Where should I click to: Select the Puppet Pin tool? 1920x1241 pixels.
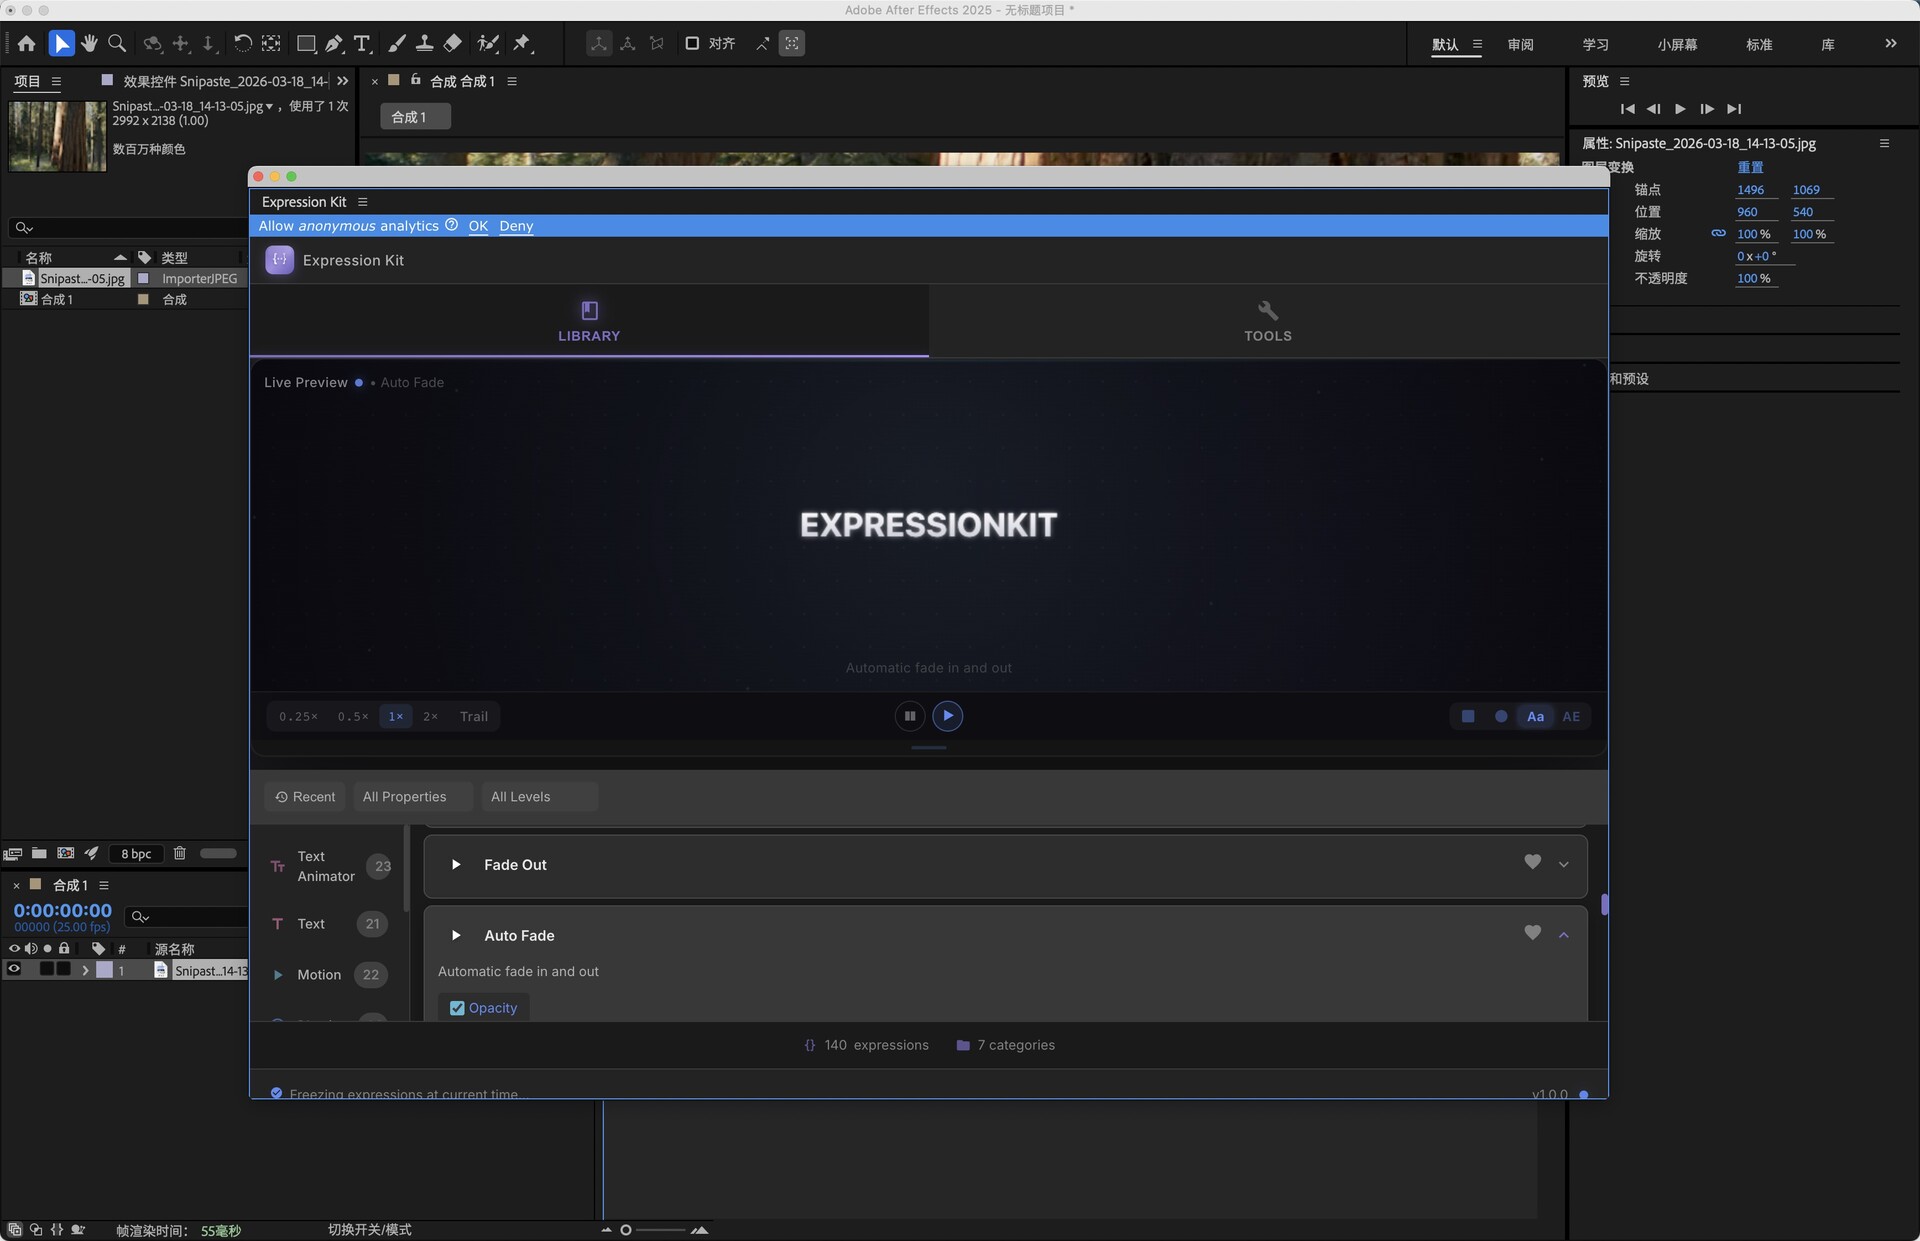pos(522,43)
